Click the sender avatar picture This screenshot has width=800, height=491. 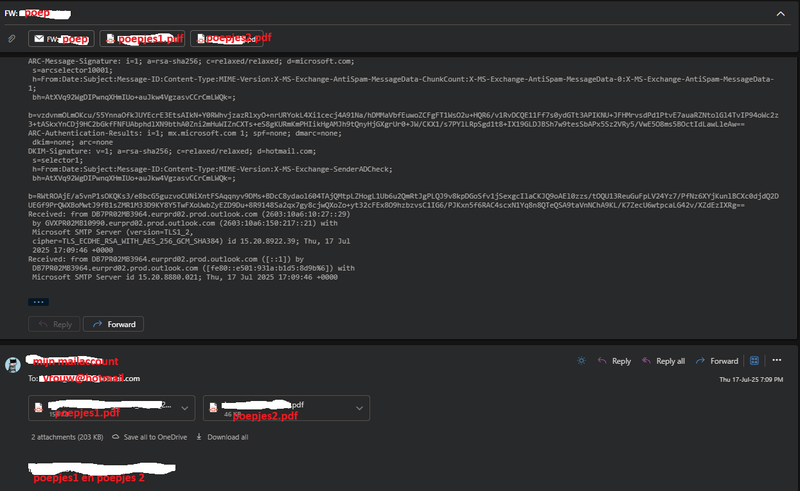point(13,365)
